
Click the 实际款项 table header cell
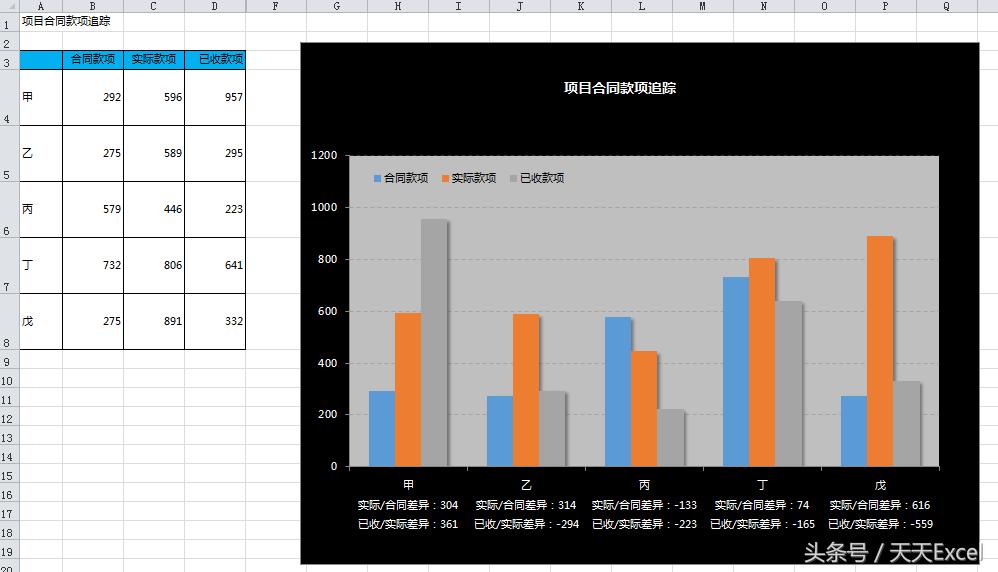click(x=154, y=60)
